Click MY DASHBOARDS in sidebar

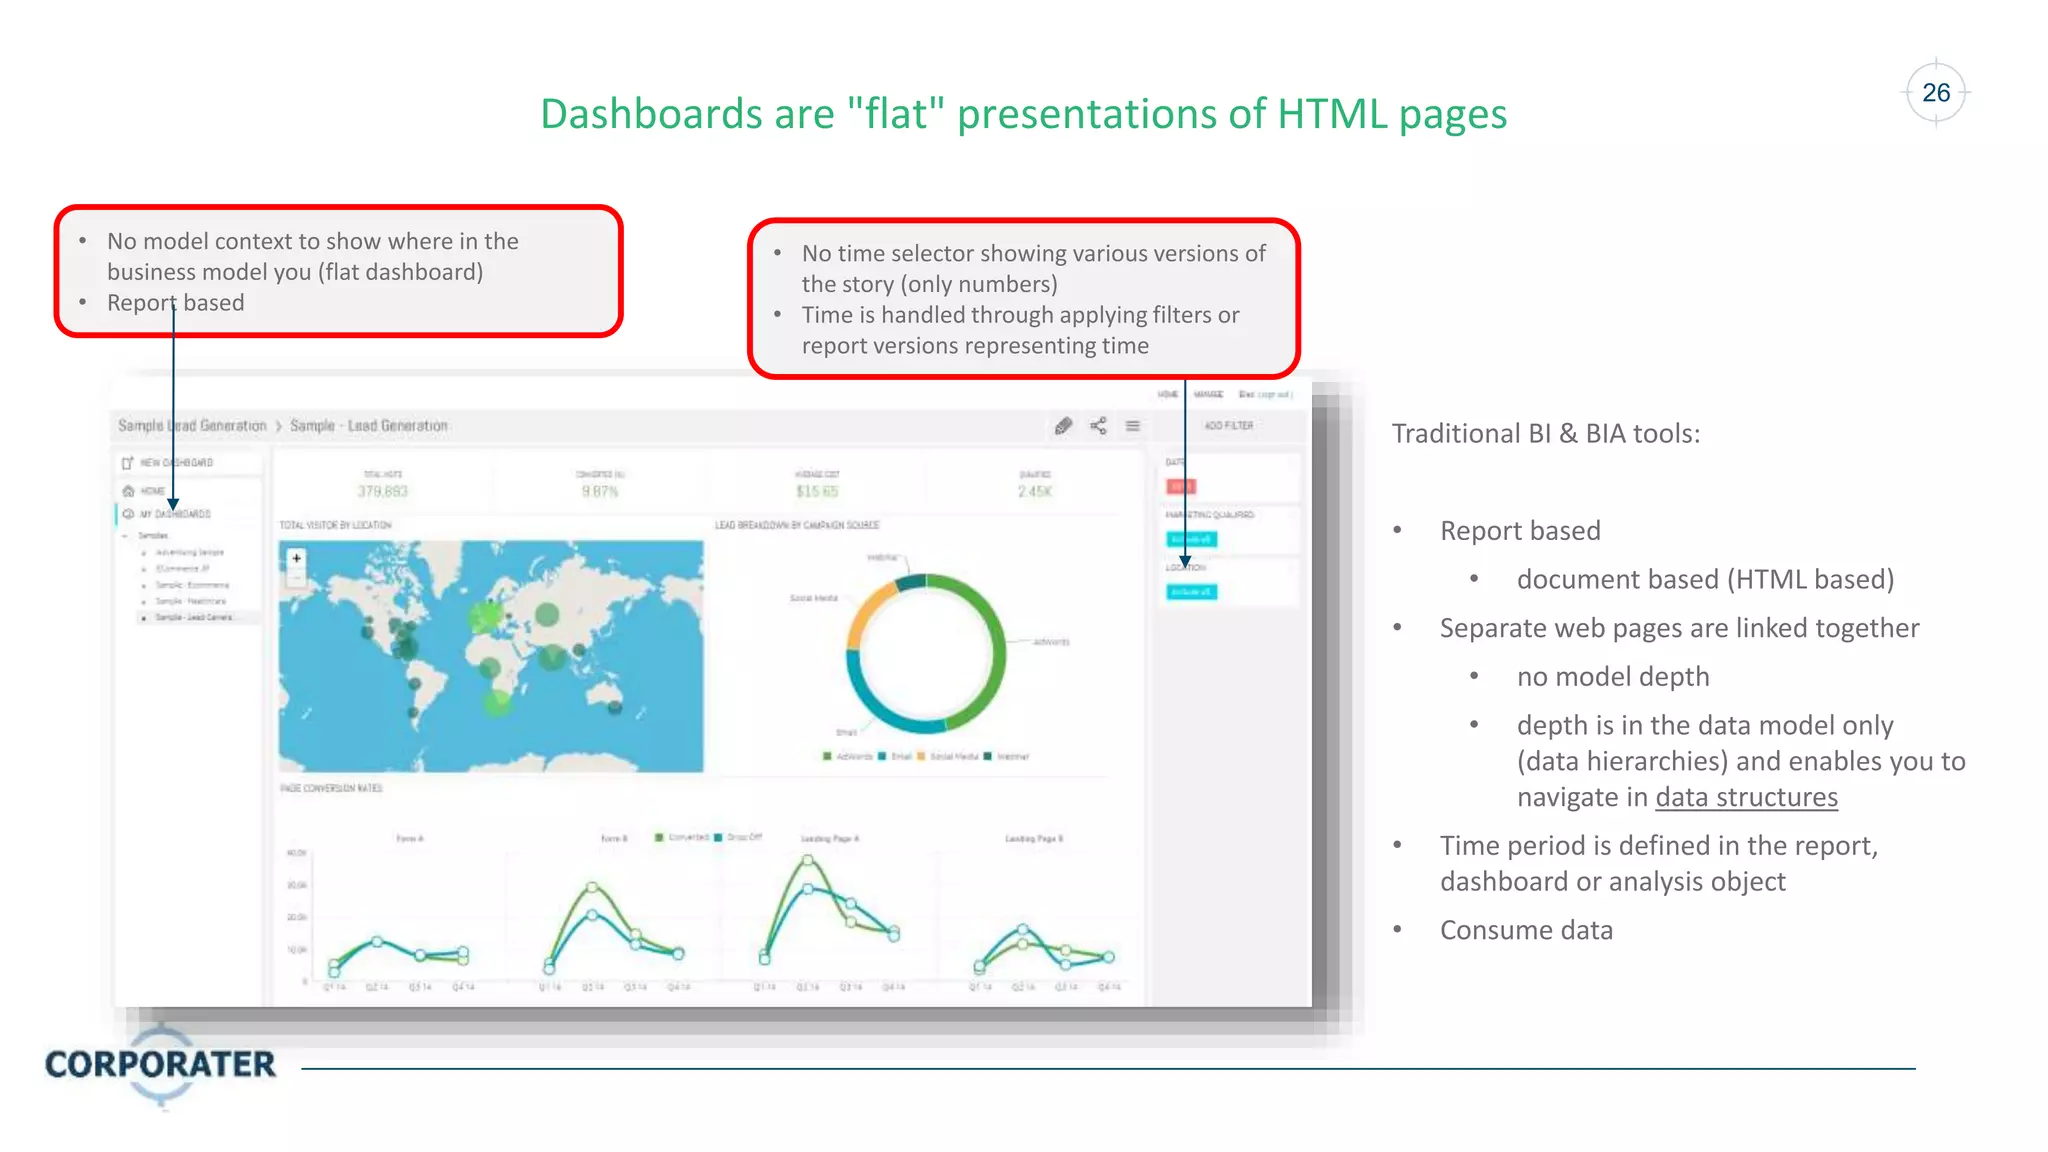point(175,514)
